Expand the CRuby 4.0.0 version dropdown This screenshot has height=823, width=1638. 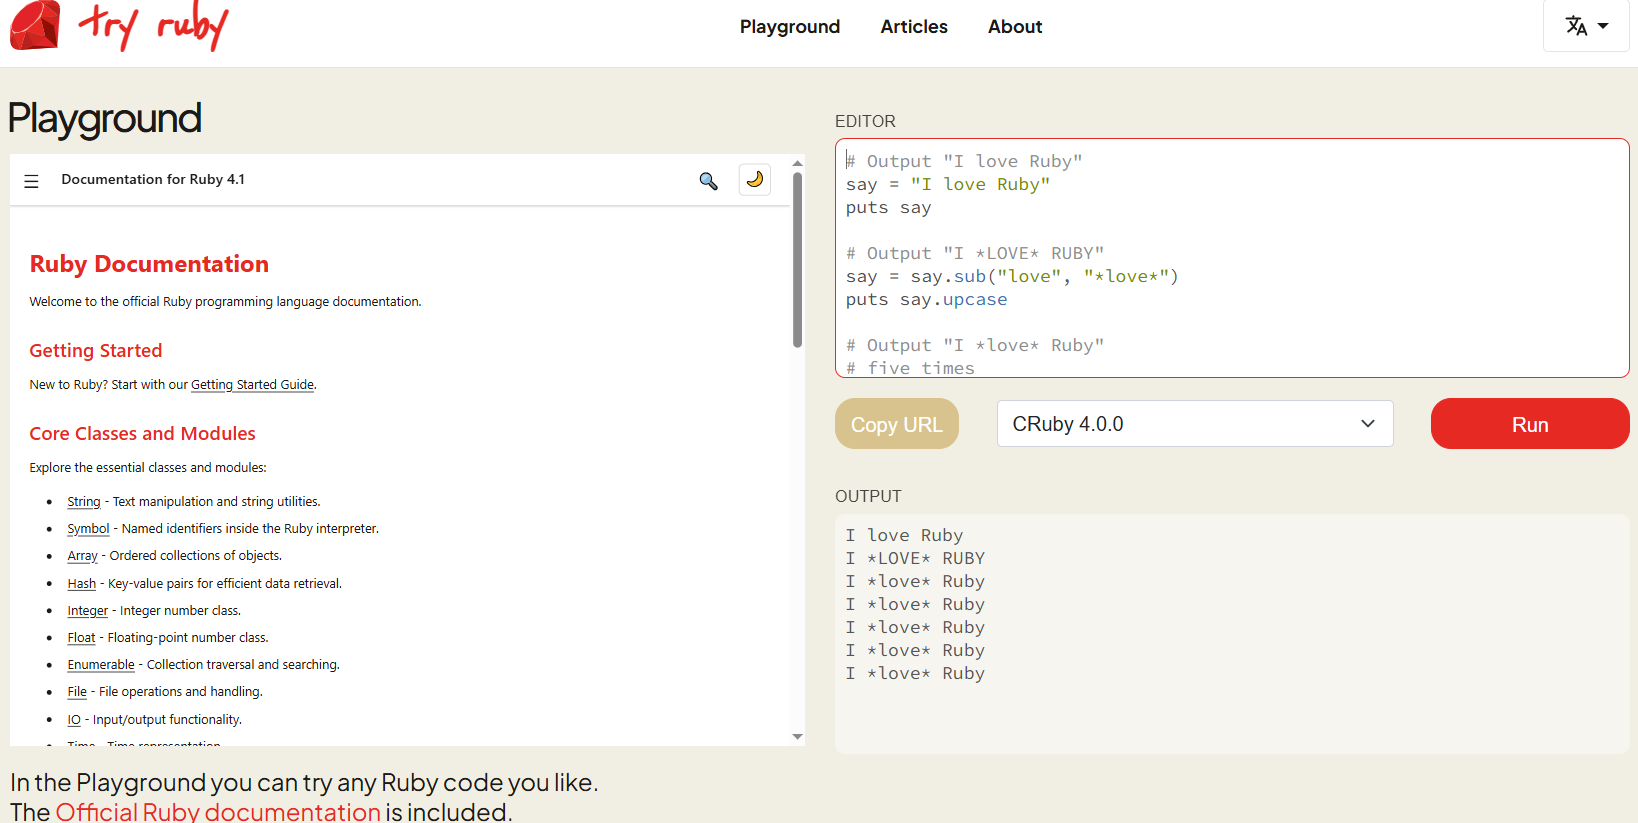pos(1194,424)
